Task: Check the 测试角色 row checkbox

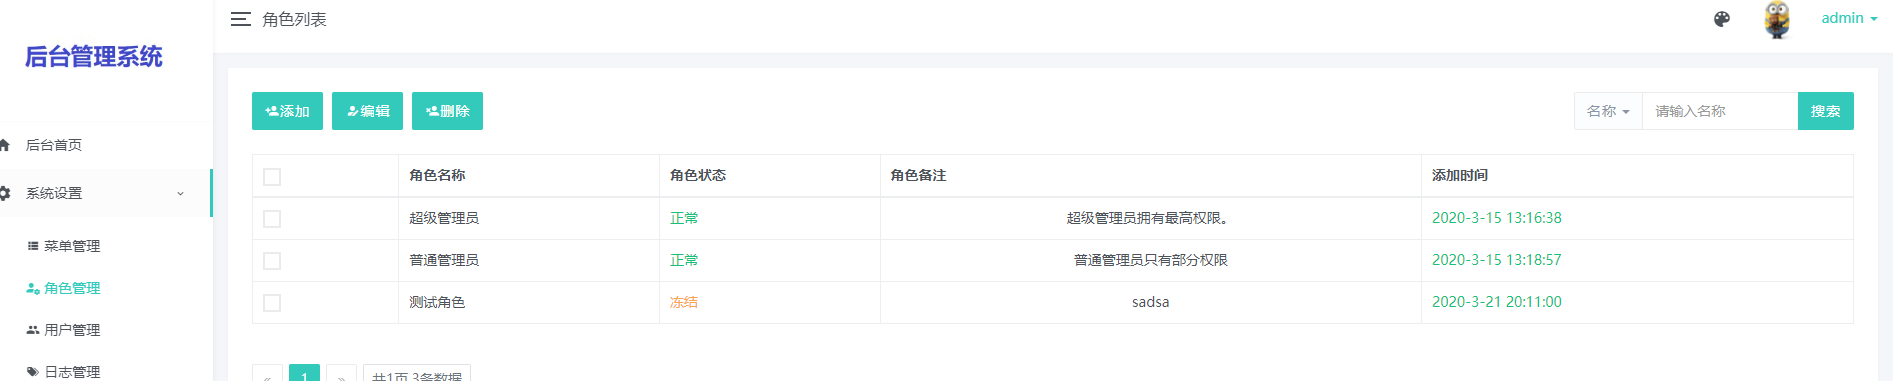Action: tap(272, 303)
